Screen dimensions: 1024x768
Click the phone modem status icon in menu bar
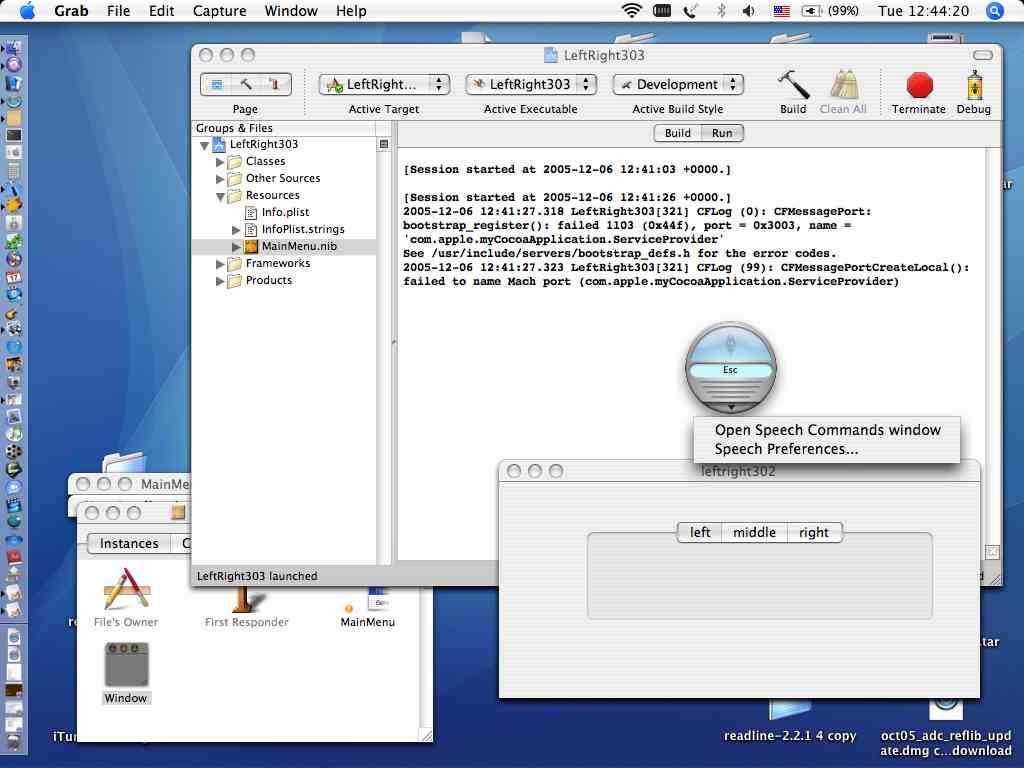(691, 10)
